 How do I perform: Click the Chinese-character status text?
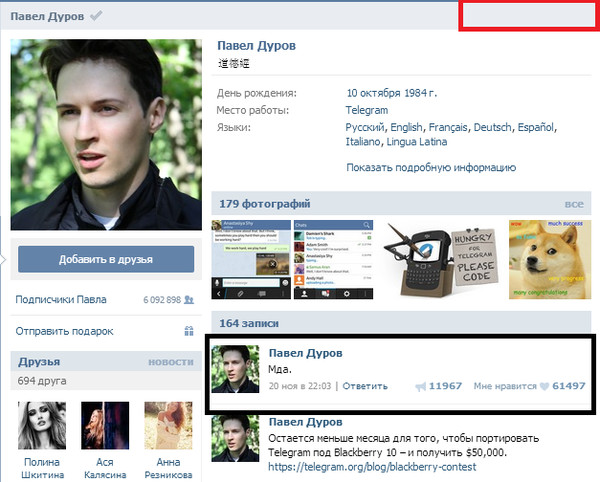tap(234, 63)
